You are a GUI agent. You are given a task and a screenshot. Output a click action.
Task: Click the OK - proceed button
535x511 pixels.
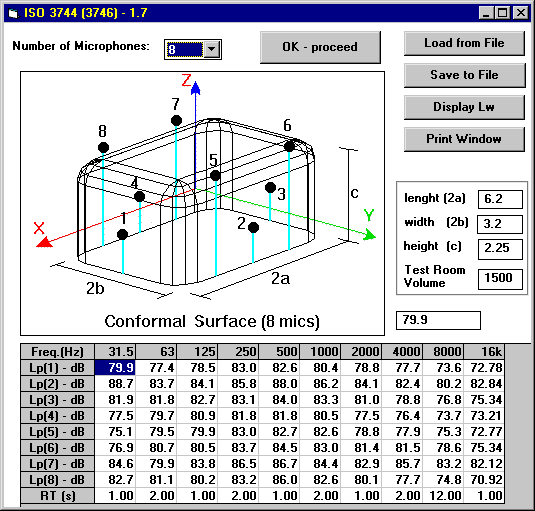320,47
